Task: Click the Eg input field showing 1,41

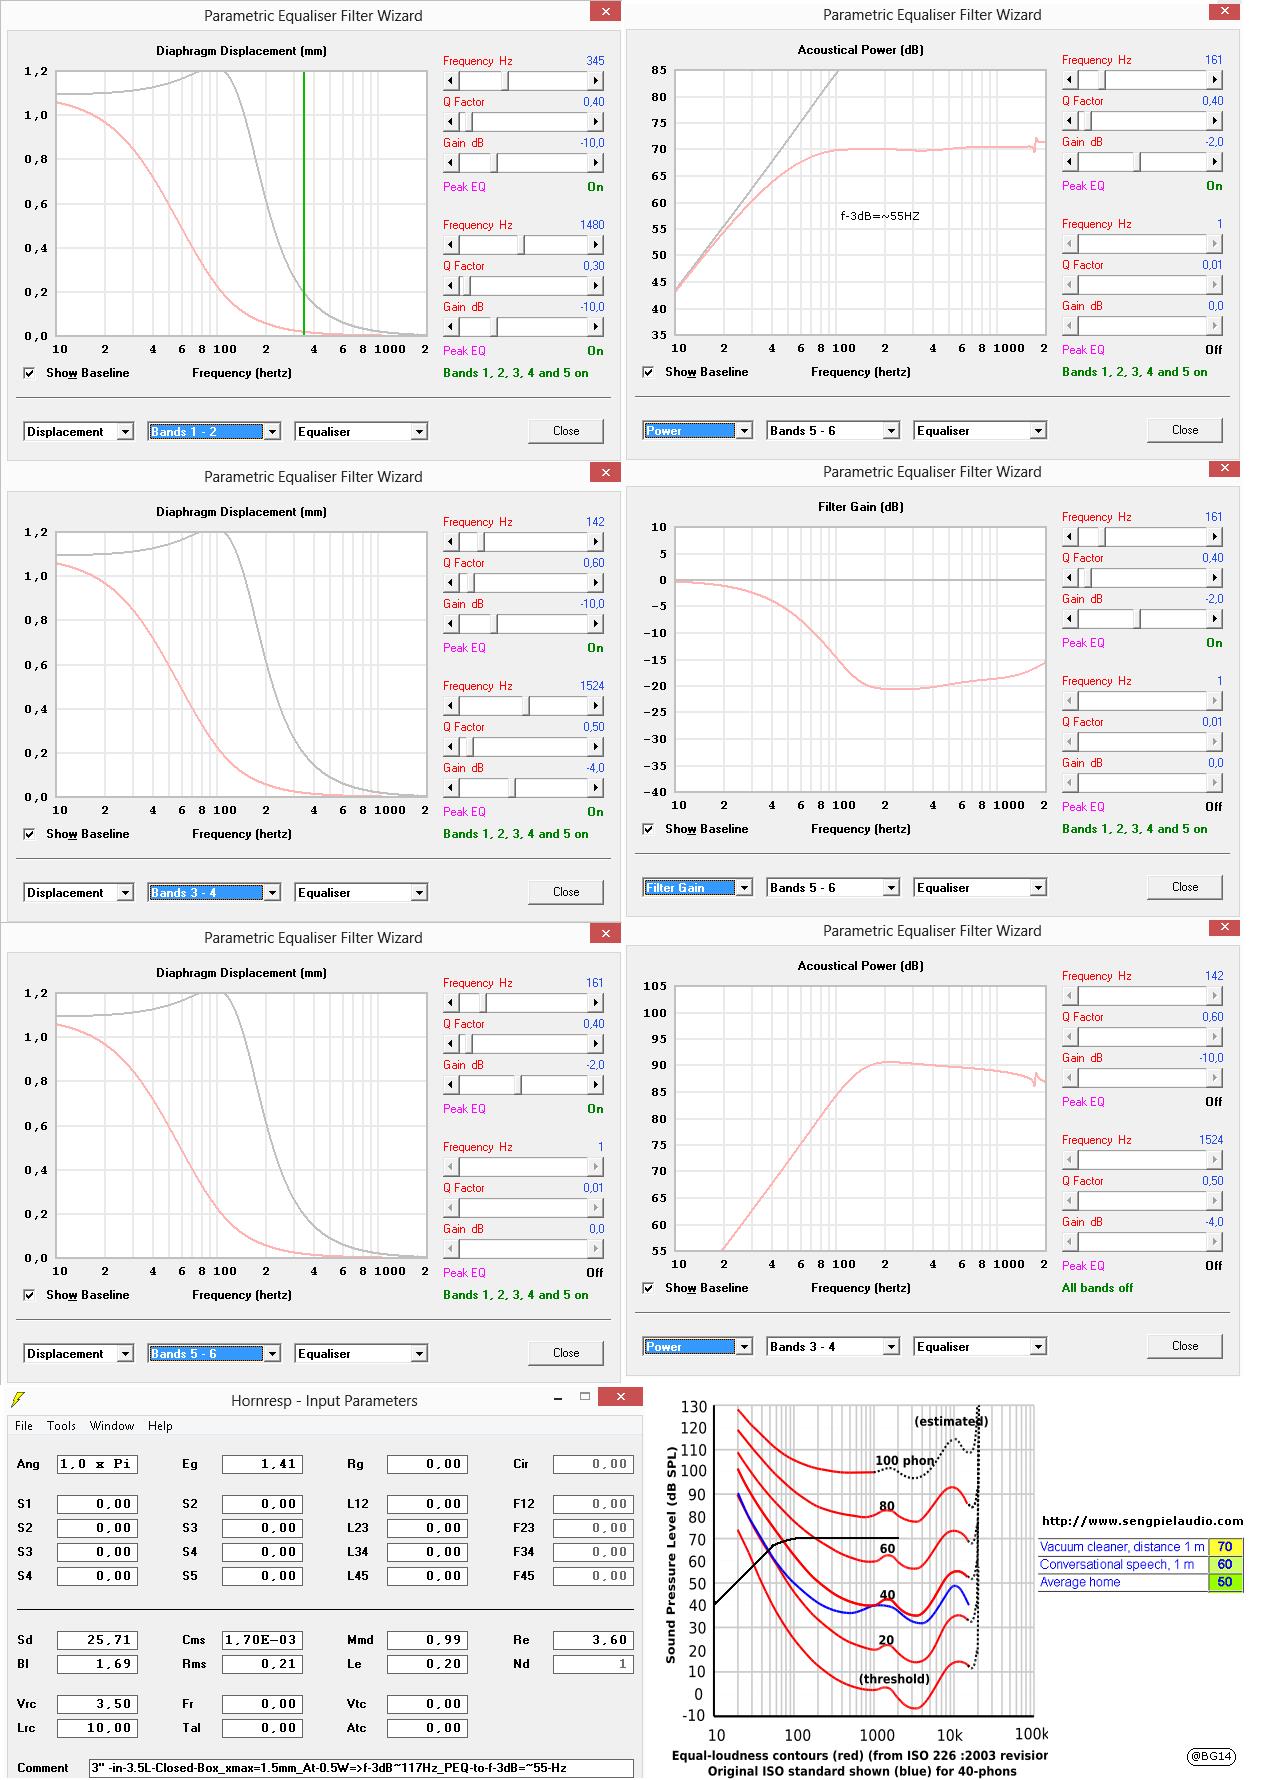Action: tap(262, 1464)
